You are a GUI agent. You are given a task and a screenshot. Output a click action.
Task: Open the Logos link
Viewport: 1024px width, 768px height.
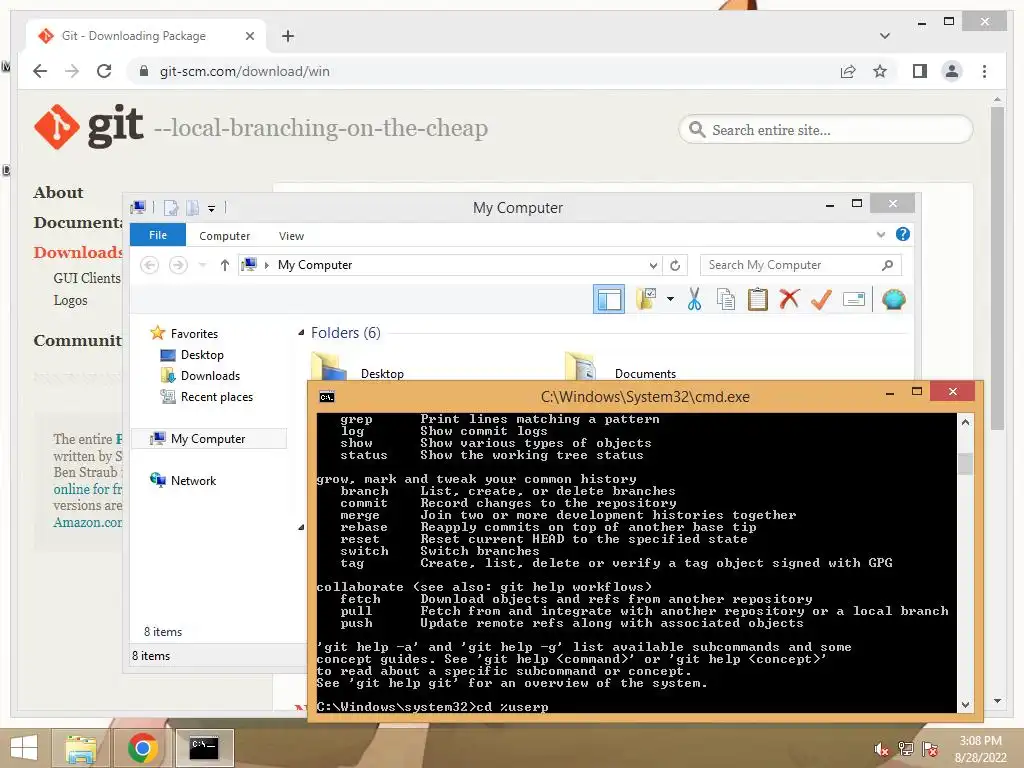(70, 300)
